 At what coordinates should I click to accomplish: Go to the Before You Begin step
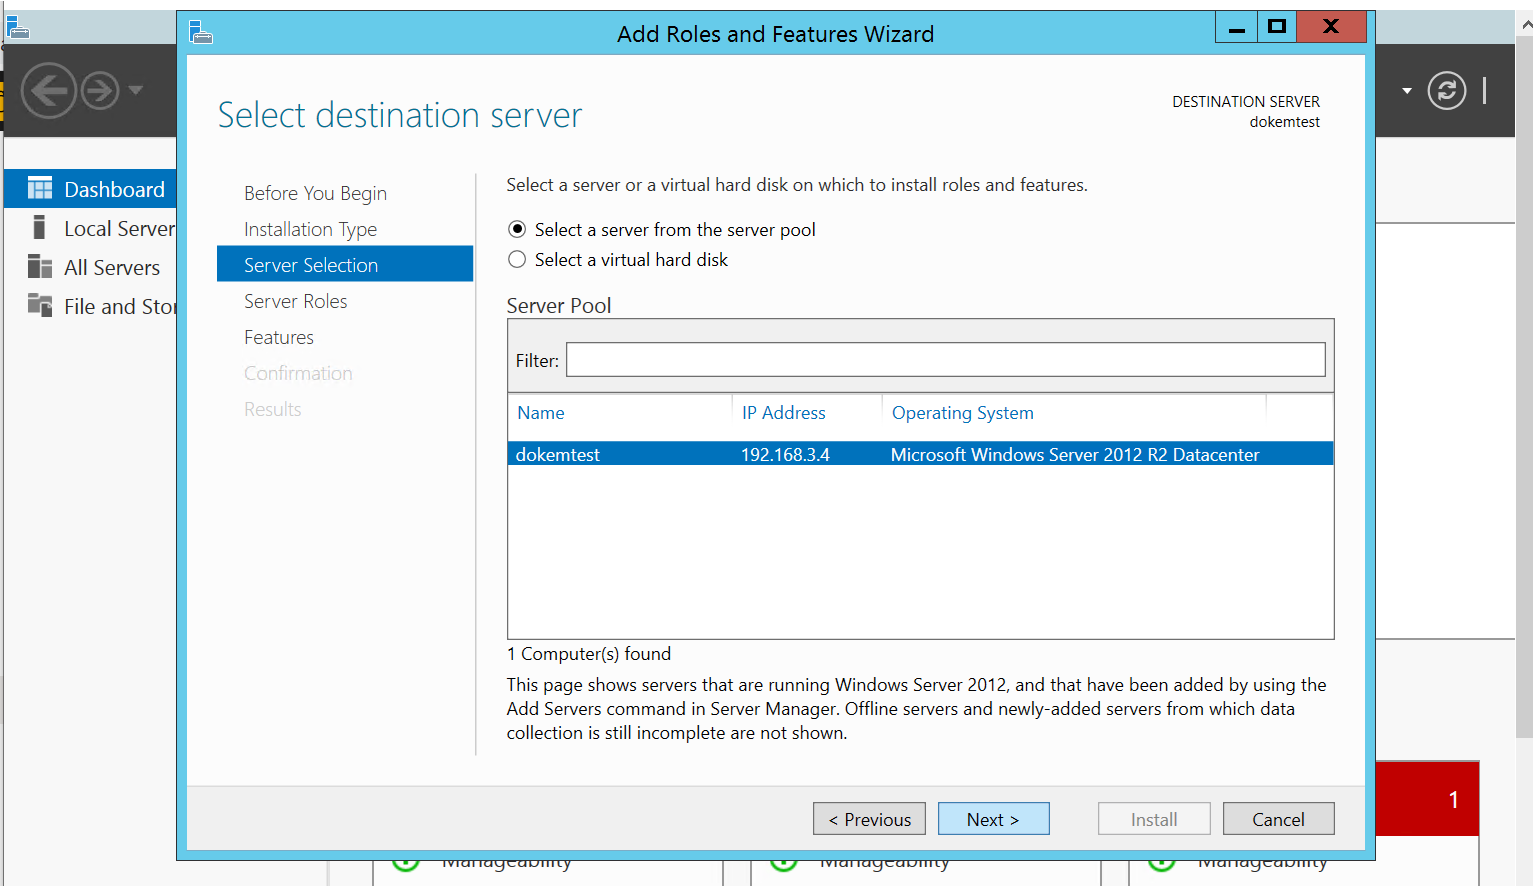coord(315,193)
